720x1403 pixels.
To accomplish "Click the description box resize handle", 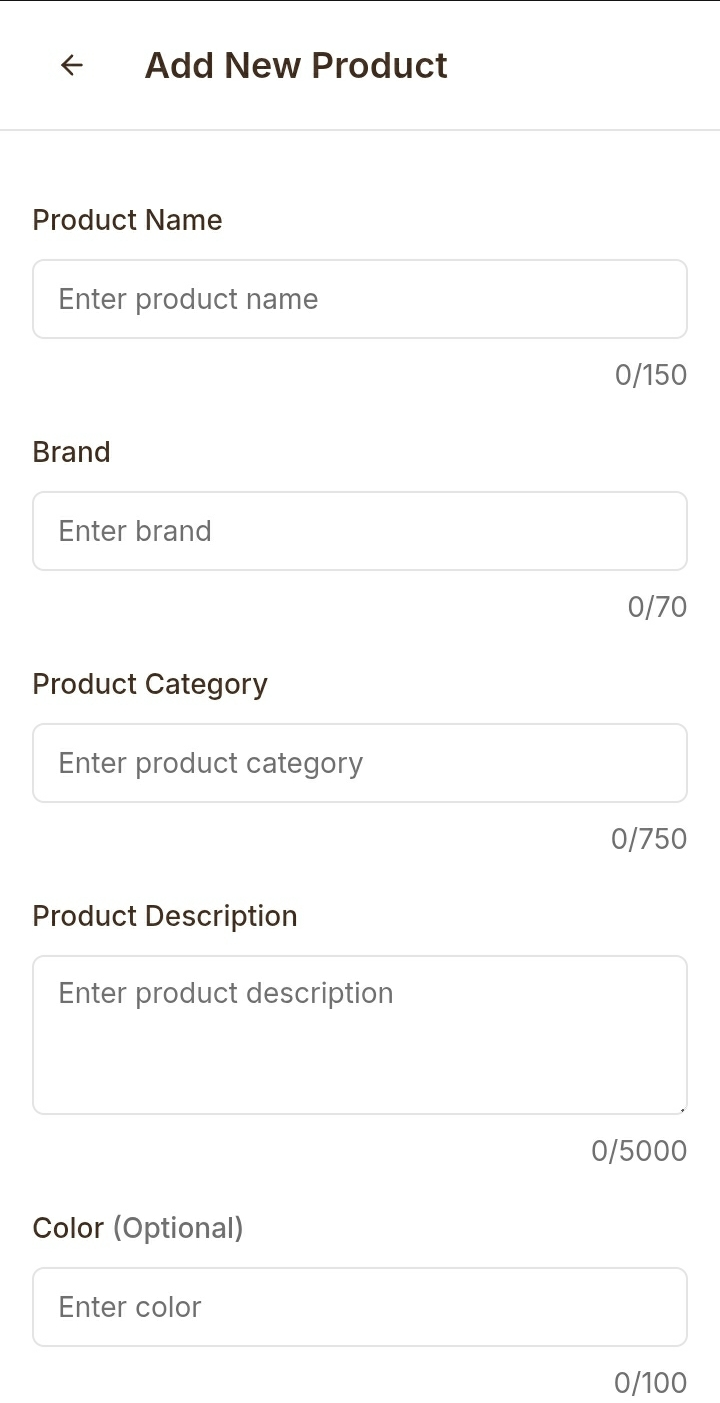I will [682, 1109].
